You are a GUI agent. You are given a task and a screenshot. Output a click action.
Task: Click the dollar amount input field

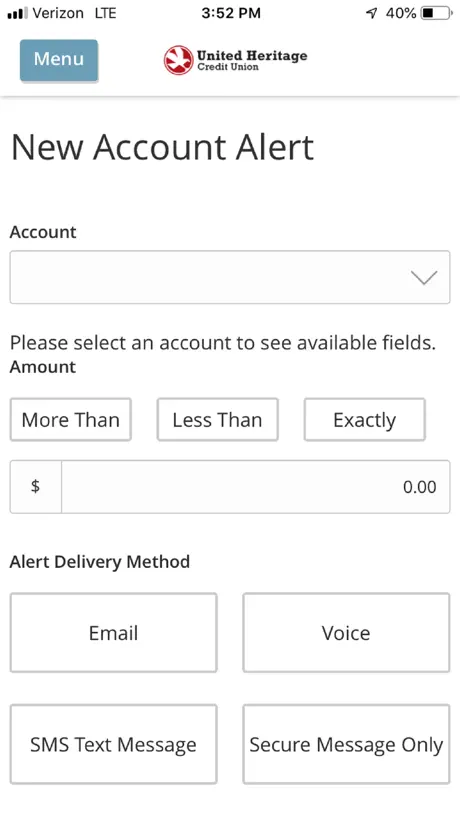click(256, 487)
